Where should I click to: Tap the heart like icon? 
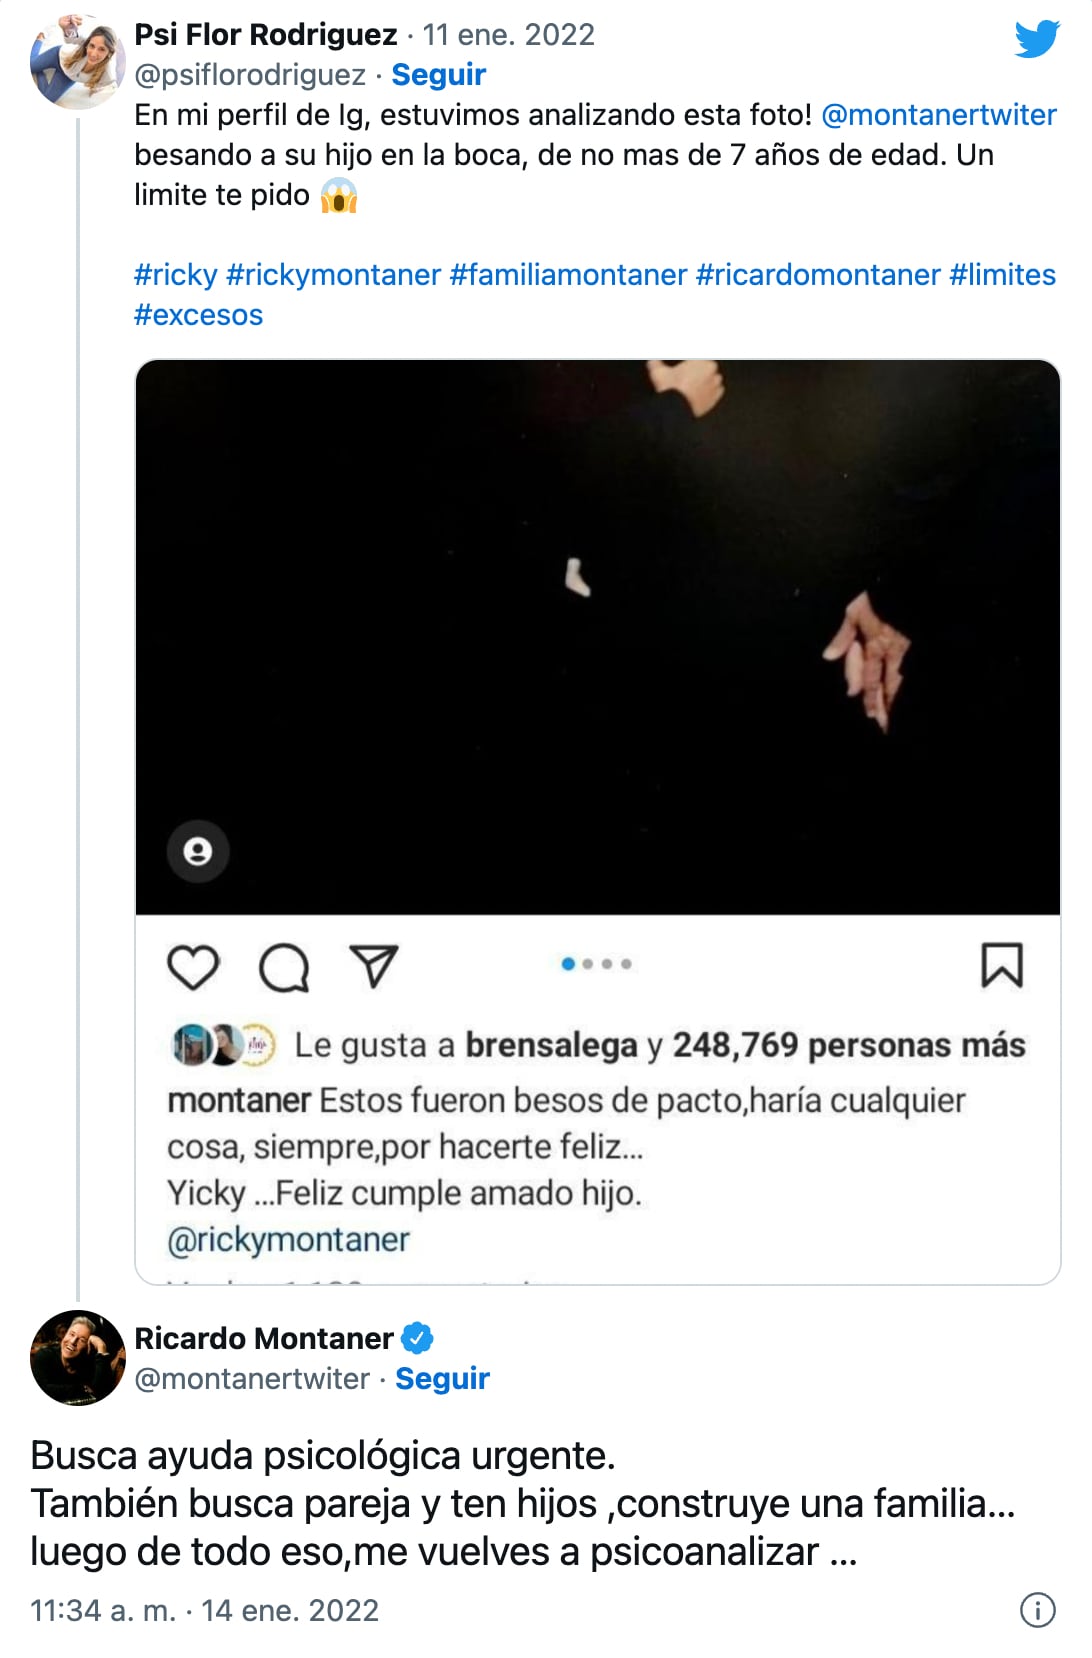192,967
